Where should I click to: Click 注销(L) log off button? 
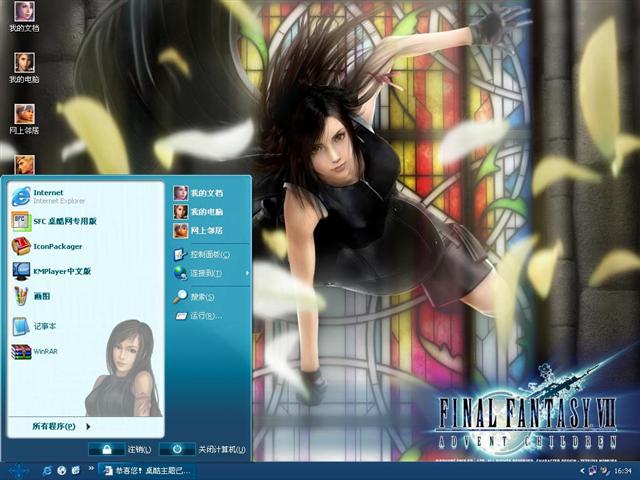[x=120, y=449]
